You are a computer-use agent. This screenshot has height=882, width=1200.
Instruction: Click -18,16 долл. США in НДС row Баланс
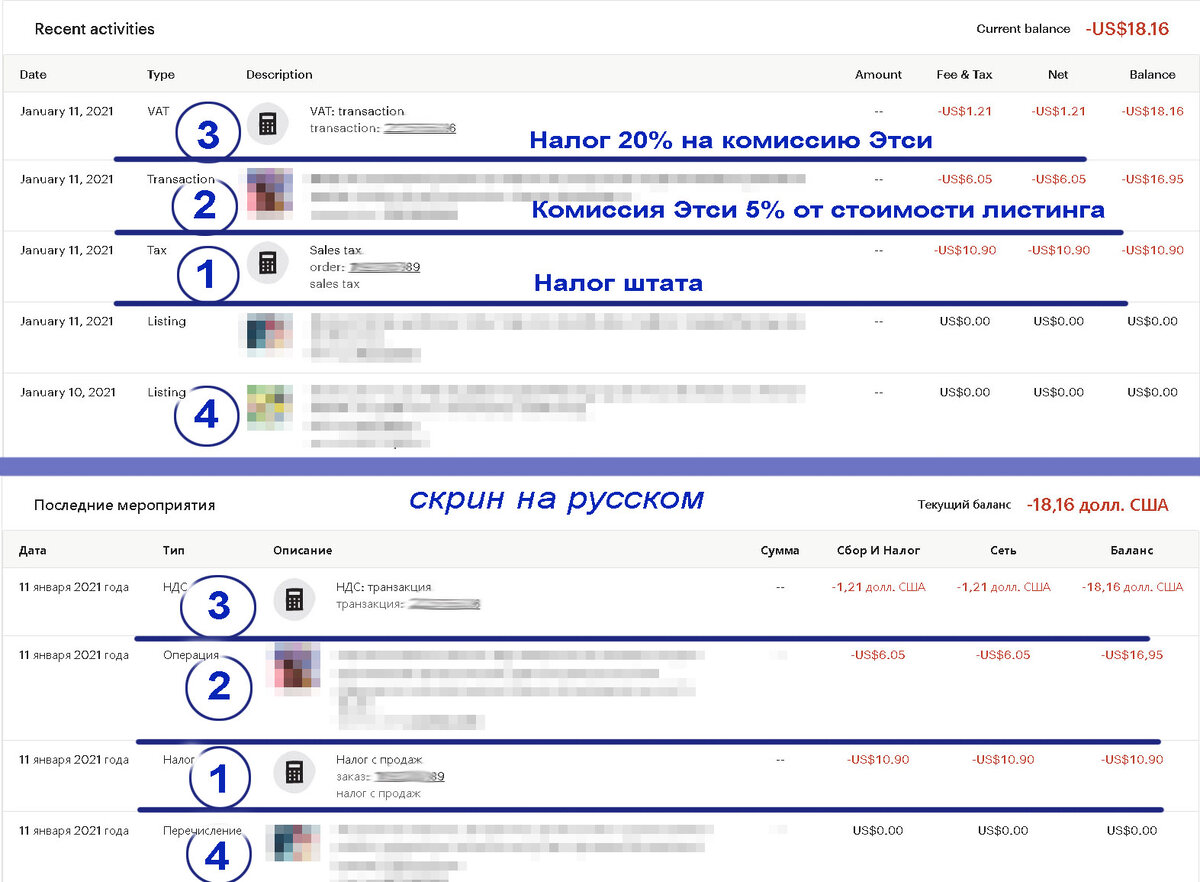coord(1133,587)
